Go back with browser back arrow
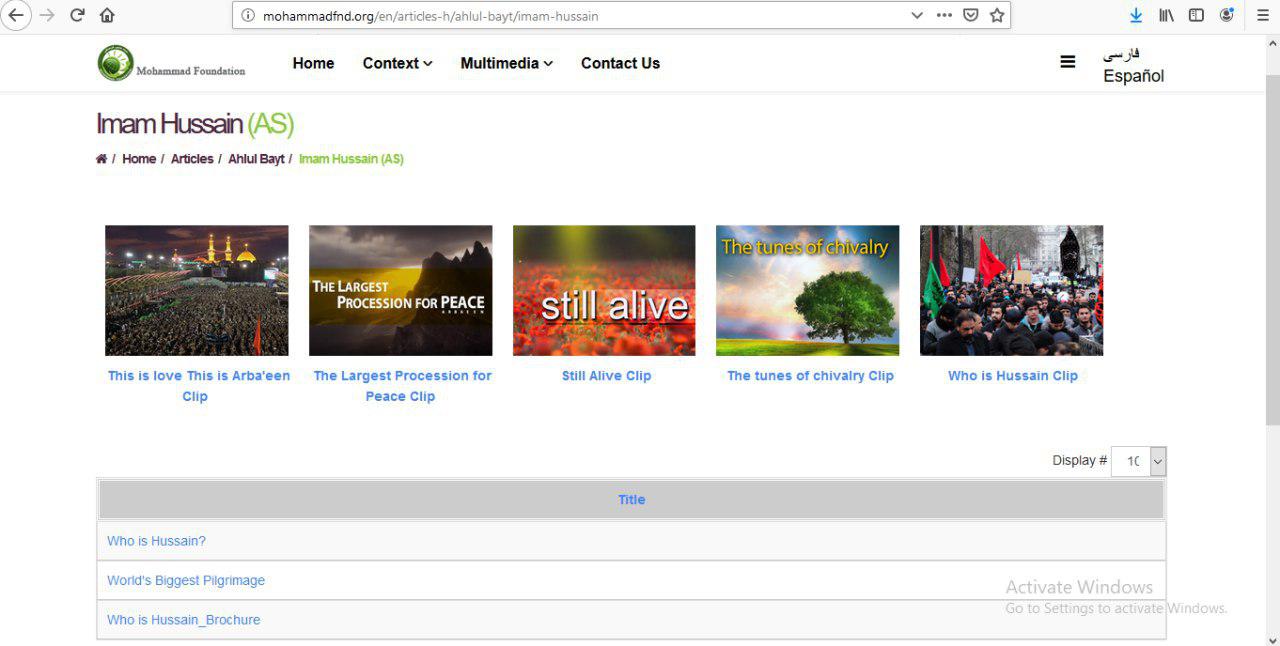1280x646 pixels. (15, 15)
